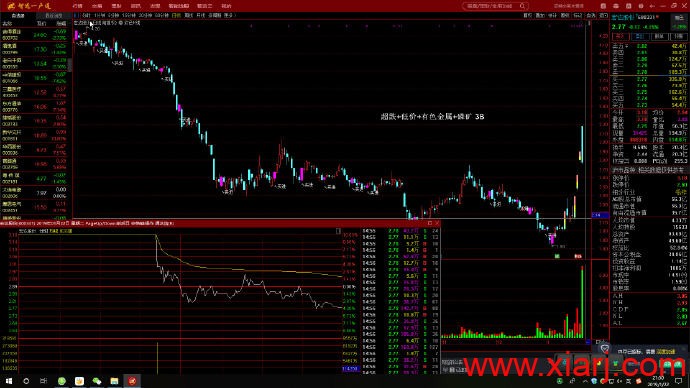Click the blue sell button under the stock price
The height and width of the screenshot is (388, 690).
coord(639,36)
